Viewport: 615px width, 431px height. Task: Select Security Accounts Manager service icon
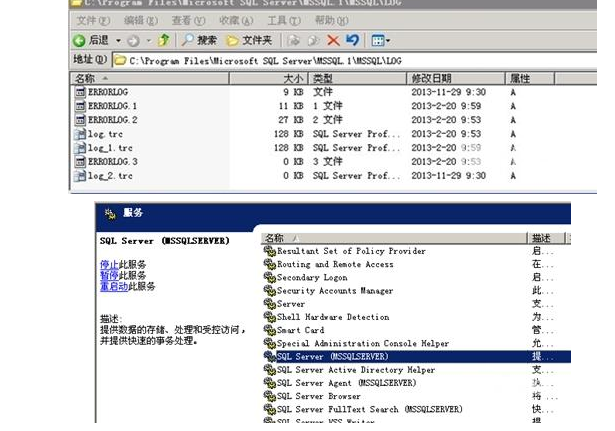point(269,291)
